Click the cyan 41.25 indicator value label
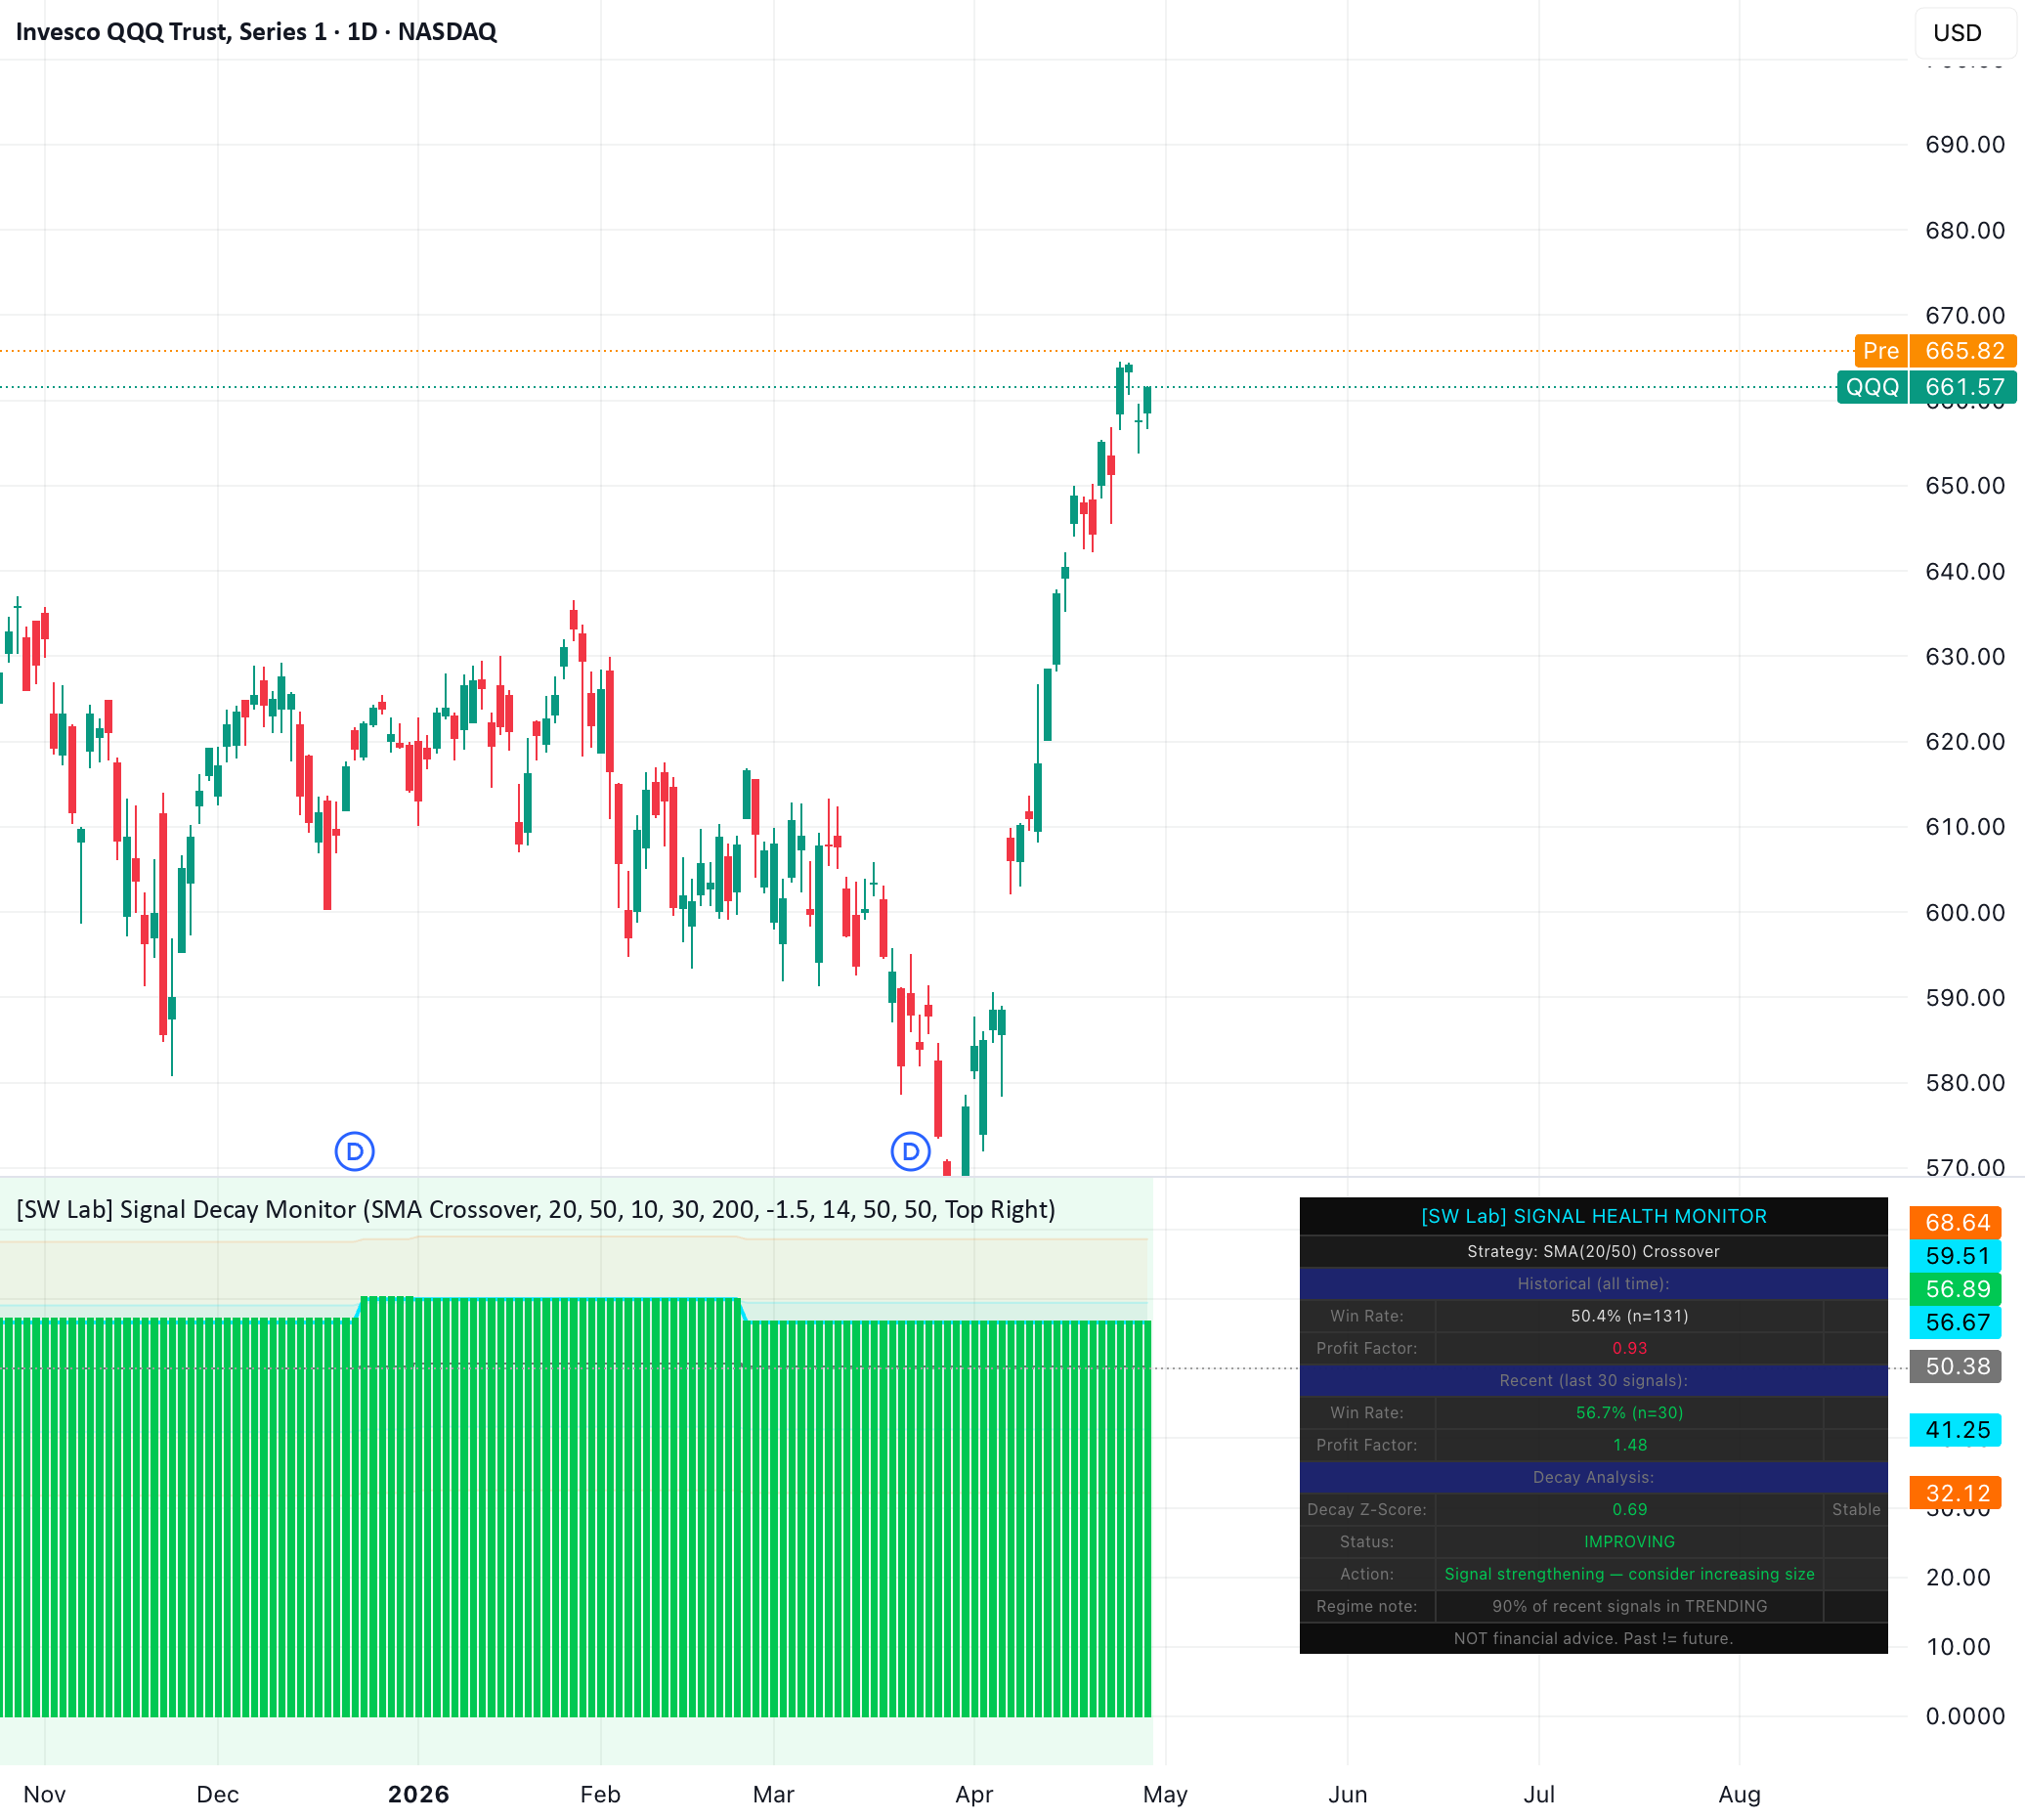The height and width of the screenshot is (1820, 2025). pyautogui.click(x=1955, y=1430)
